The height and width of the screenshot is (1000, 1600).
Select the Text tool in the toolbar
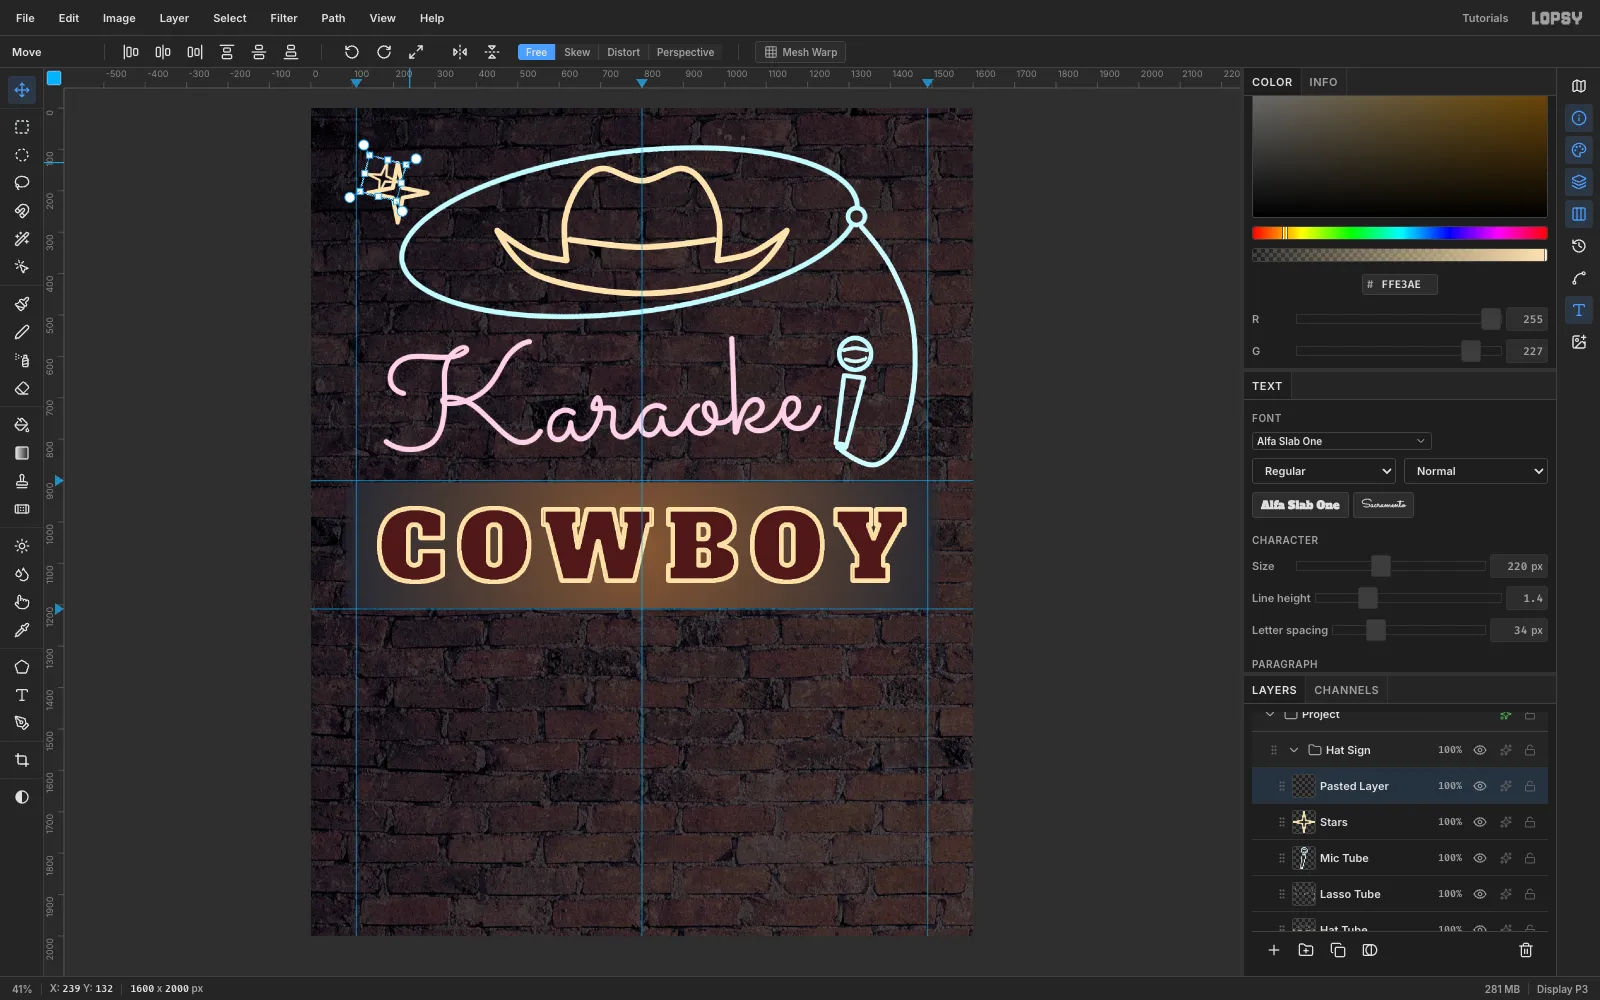tap(22, 695)
